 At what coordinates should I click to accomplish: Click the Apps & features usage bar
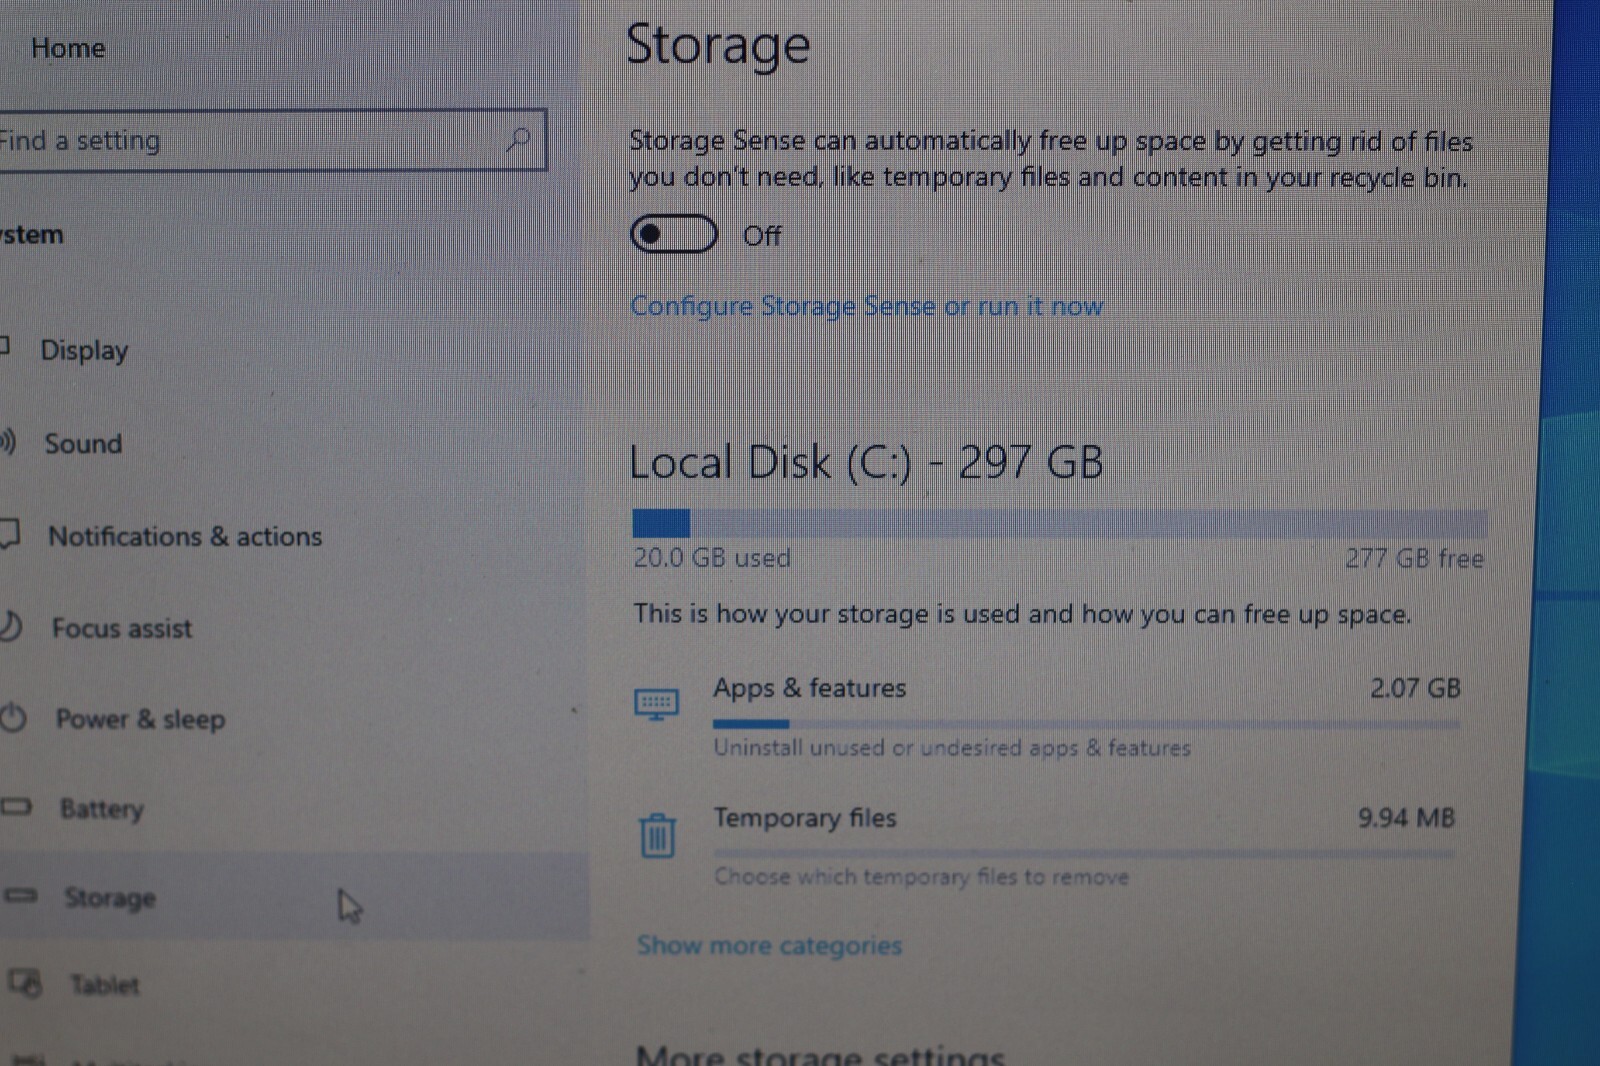pyautogui.click(x=1086, y=723)
